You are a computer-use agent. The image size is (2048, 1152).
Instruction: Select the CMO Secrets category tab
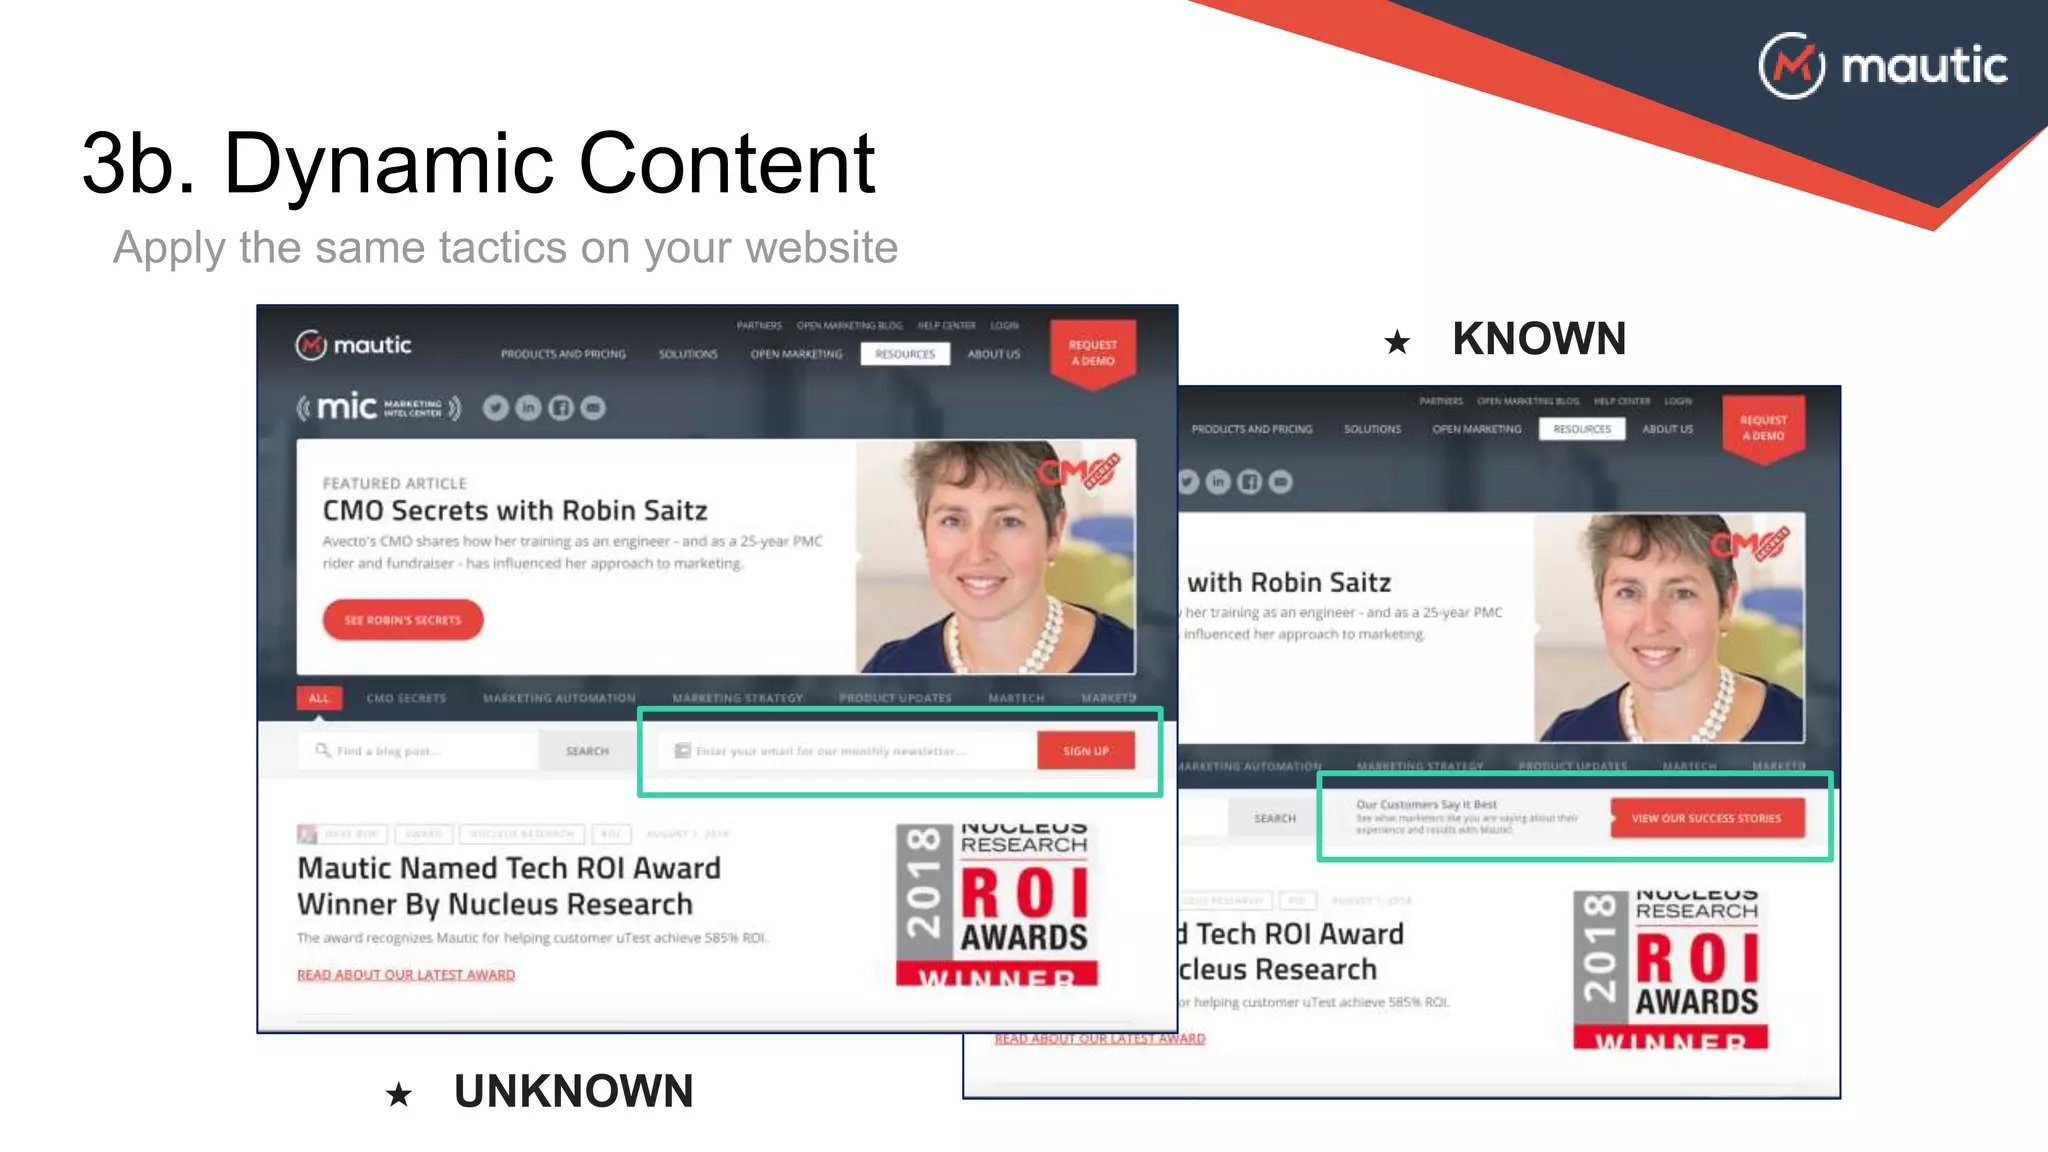pos(406,698)
